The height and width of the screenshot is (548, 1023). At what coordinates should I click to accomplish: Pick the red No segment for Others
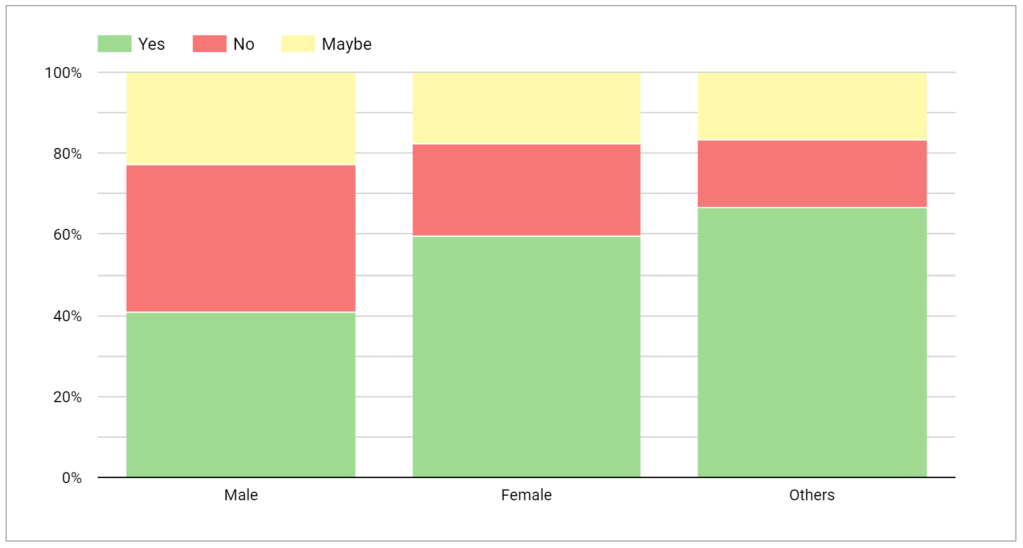click(812, 173)
